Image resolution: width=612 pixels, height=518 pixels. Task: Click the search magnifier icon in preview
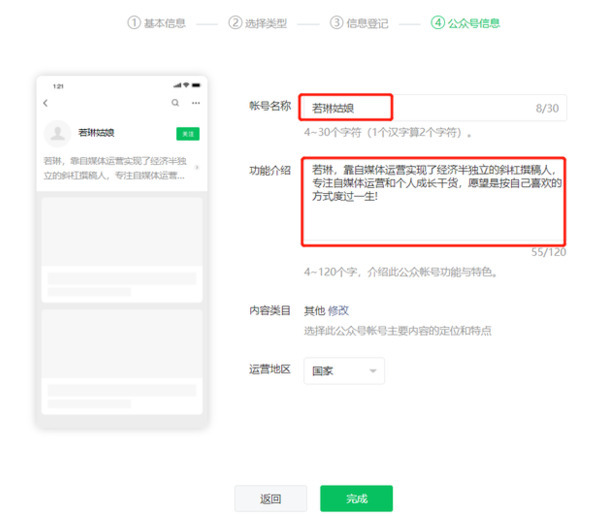176,103
